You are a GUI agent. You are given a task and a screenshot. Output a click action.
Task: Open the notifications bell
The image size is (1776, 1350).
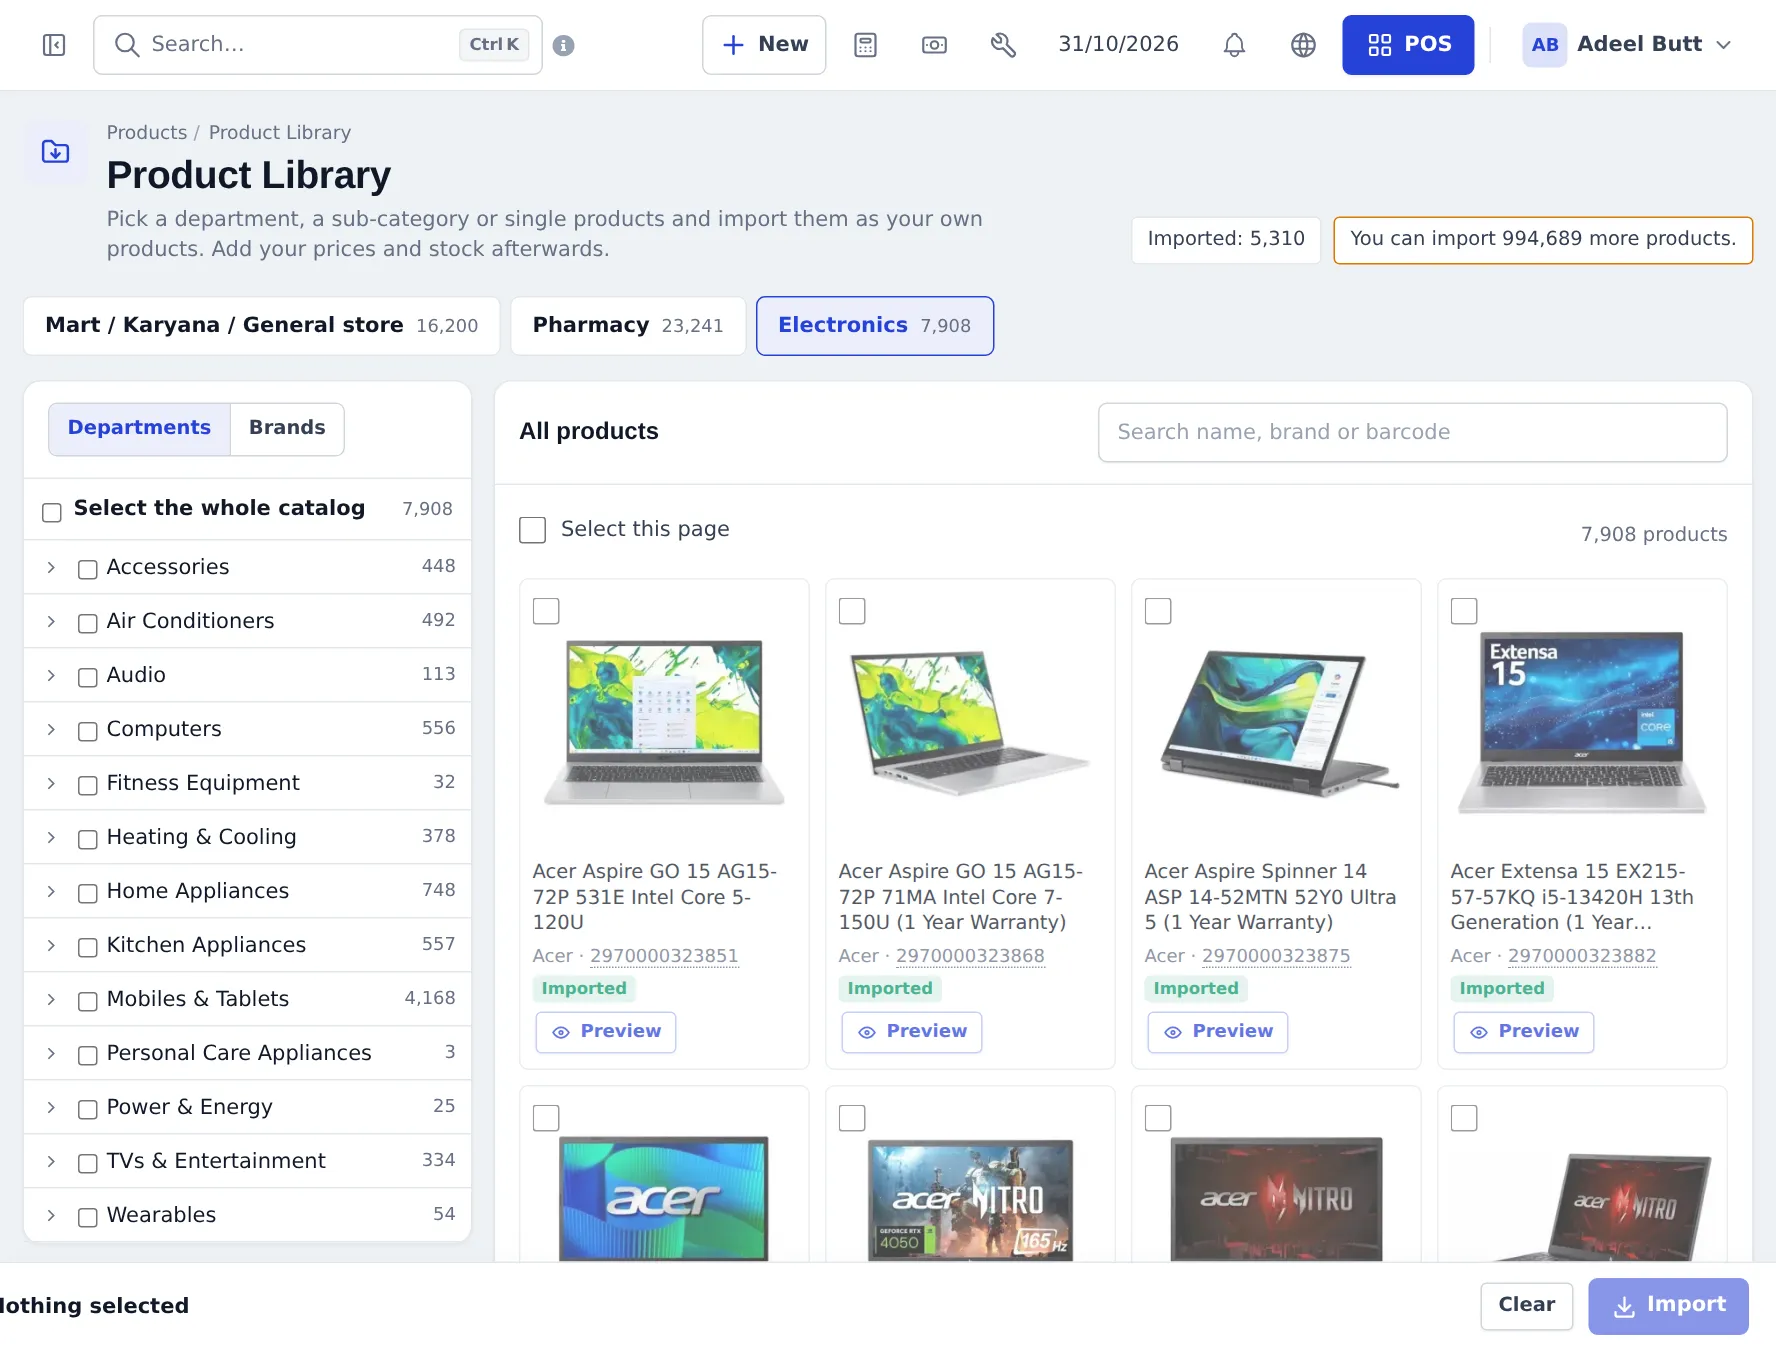tap(1235, 45)
